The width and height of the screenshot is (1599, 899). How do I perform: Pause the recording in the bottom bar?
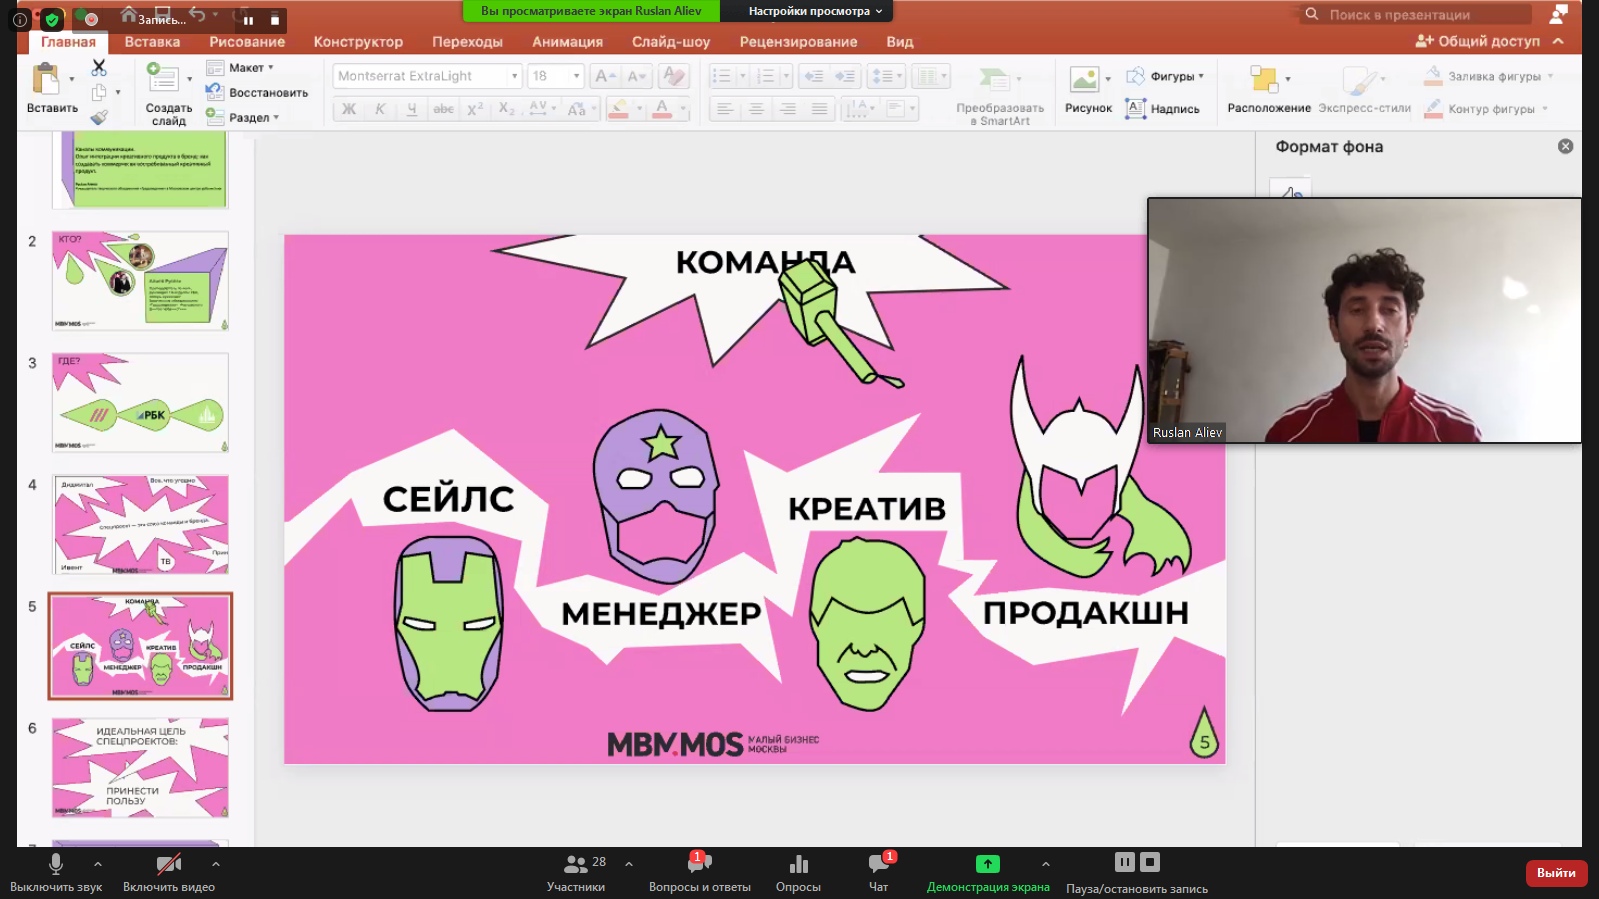[1125, 862]
